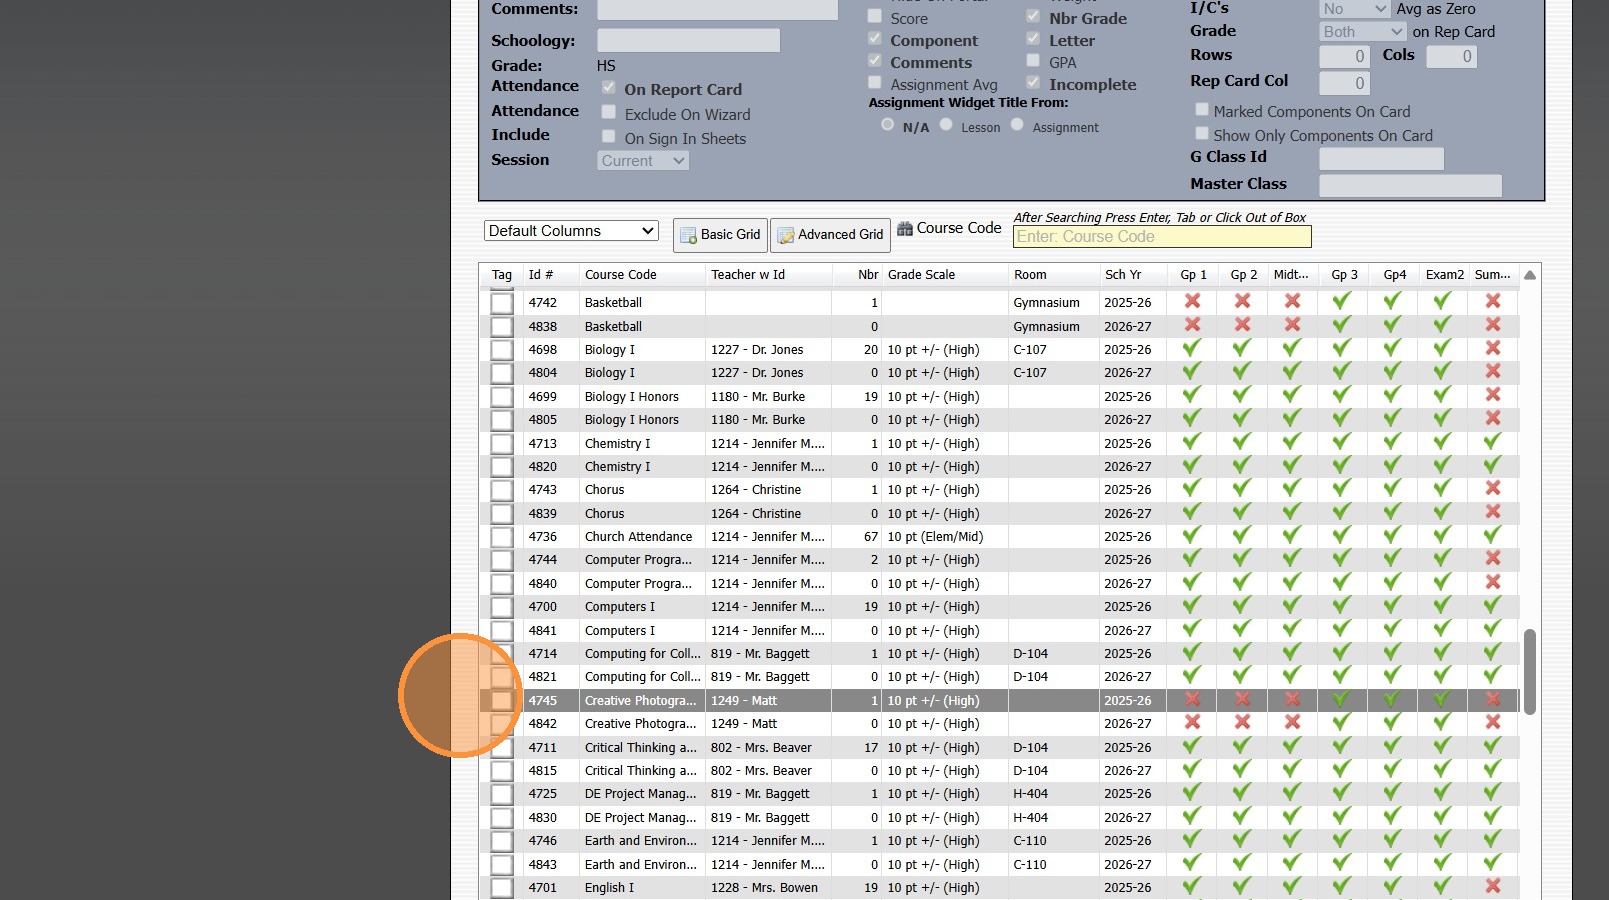Click the binoculars icon beside Course Code

[905, 229]
